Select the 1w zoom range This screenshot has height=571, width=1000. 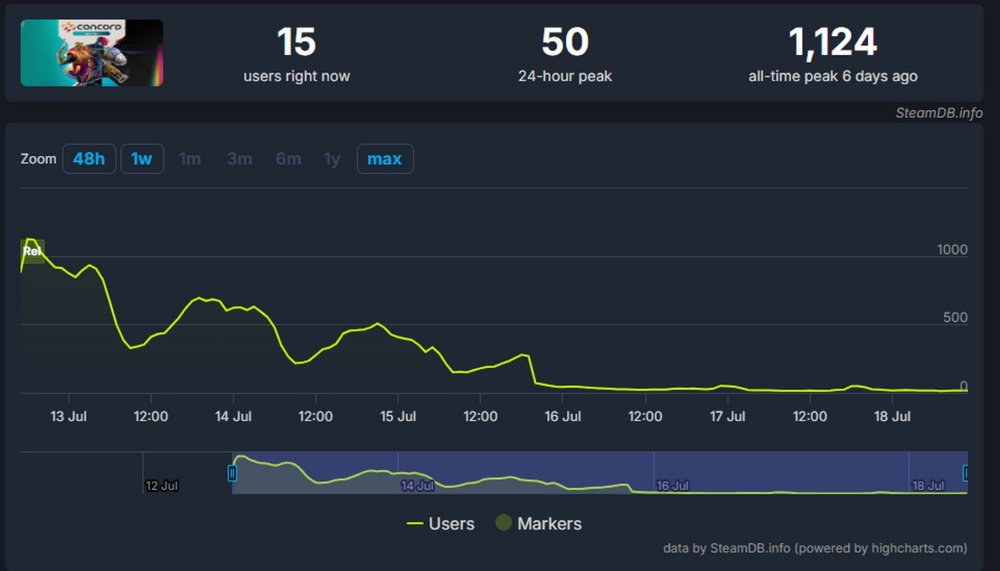(x=142, y=159)
